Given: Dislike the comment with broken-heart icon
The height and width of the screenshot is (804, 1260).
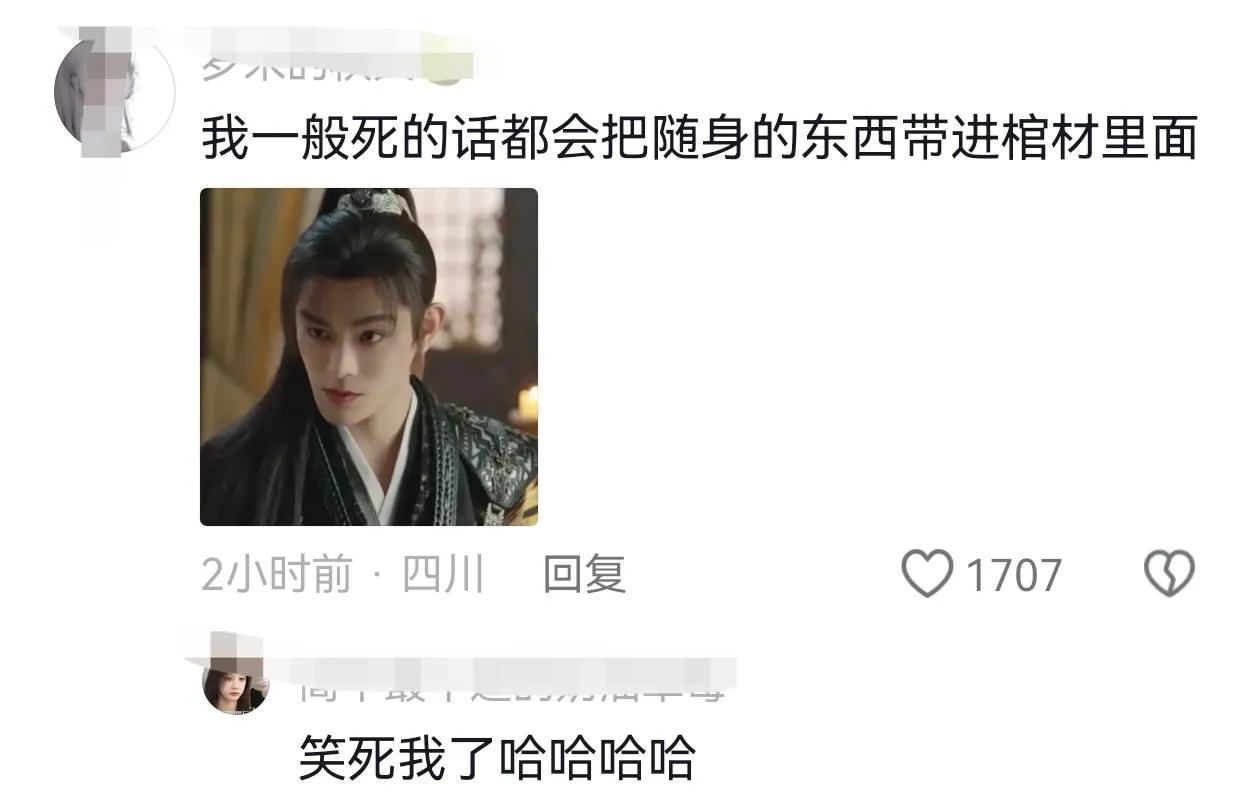Looking at the screenshot, I should tap(1168, 575).
